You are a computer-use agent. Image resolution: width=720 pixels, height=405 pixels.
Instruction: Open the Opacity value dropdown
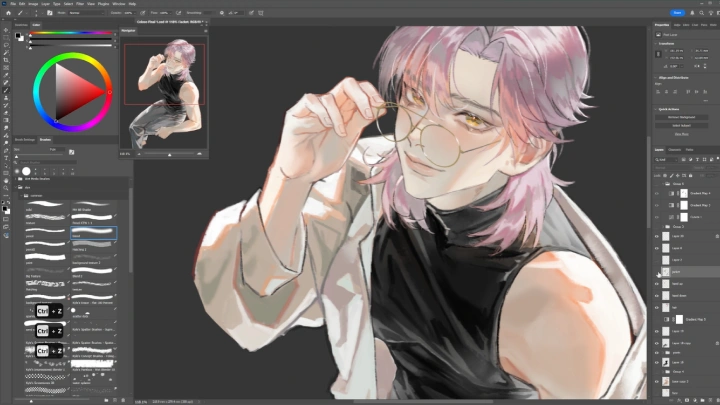coord(135,13)
